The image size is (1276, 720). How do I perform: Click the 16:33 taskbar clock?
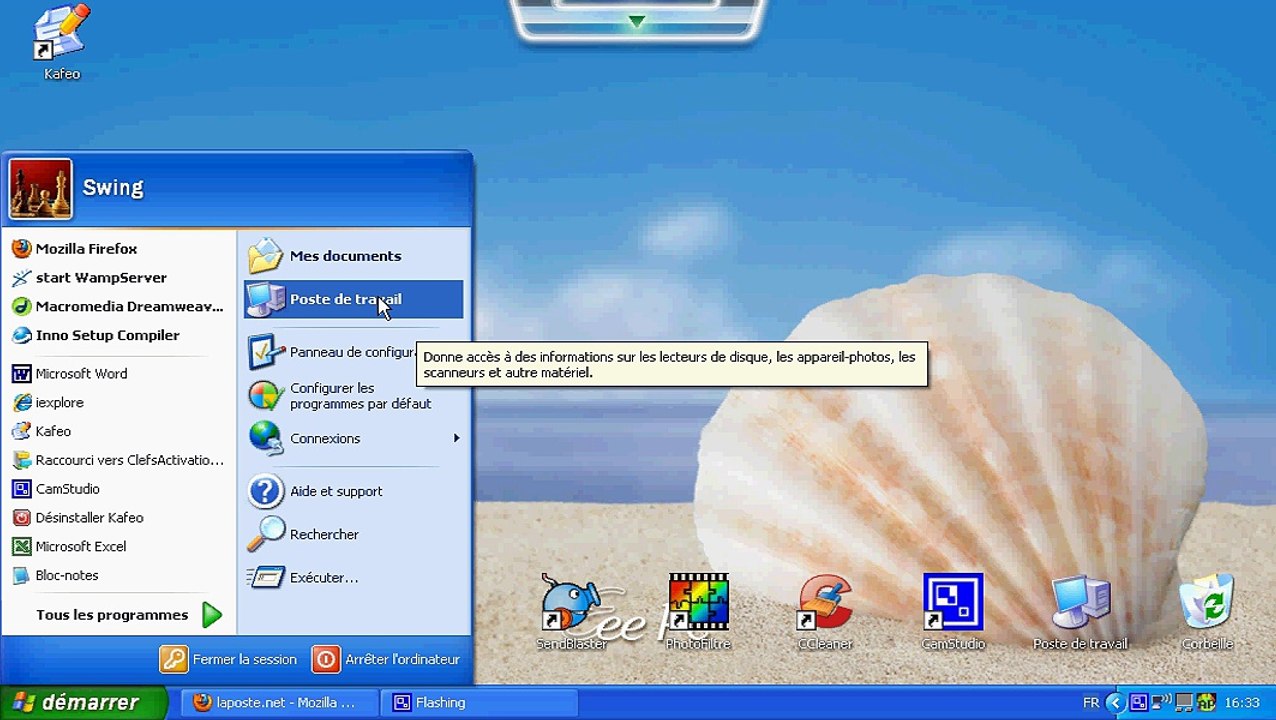[1242, 703]
